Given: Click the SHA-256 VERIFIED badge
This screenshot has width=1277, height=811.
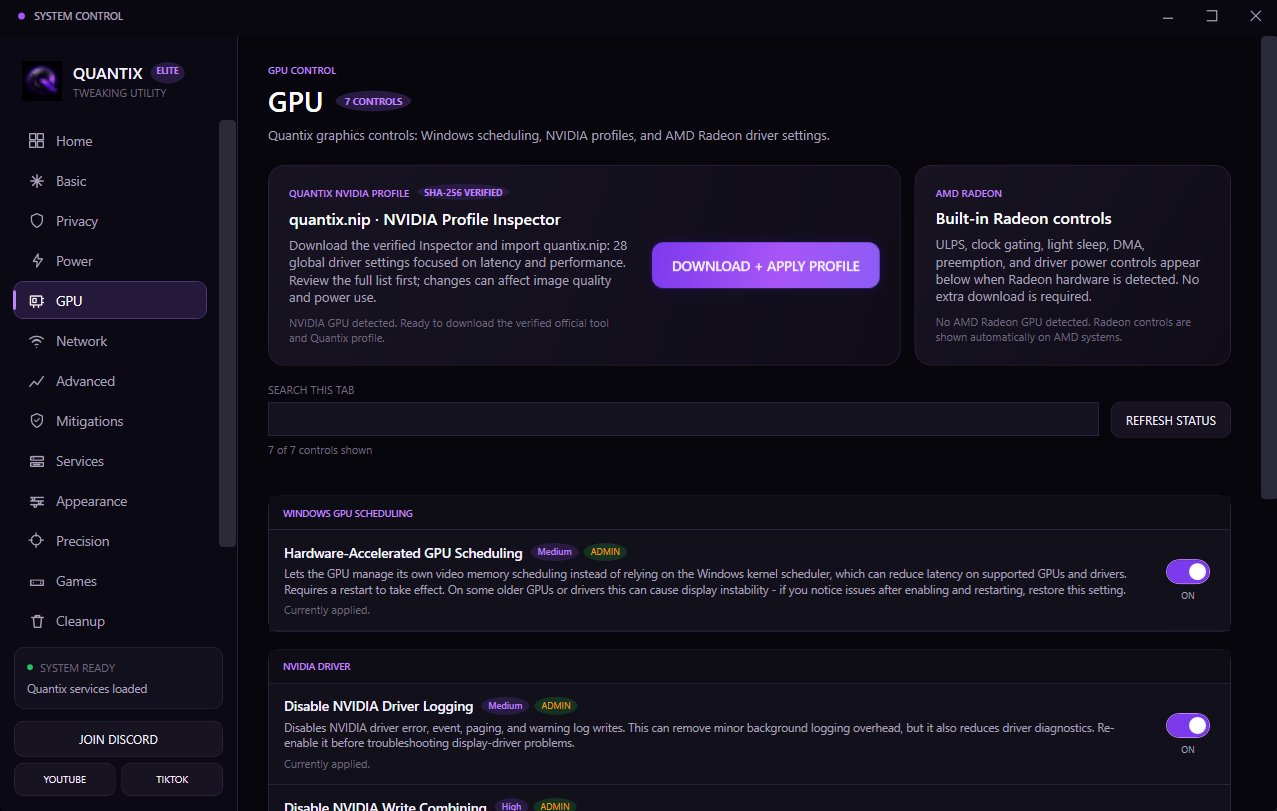Looking at the screenshot, I should (x=463, y=192).
